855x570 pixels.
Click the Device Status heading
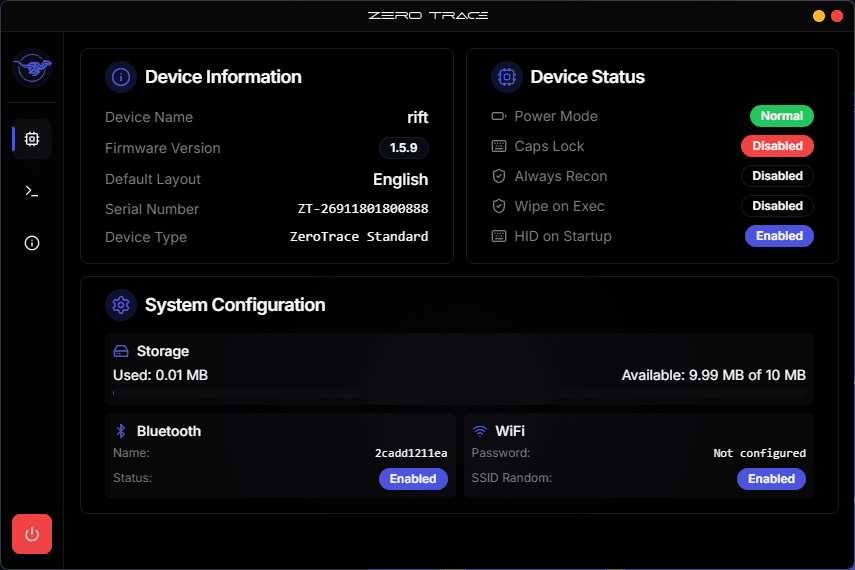pos(588,77)
